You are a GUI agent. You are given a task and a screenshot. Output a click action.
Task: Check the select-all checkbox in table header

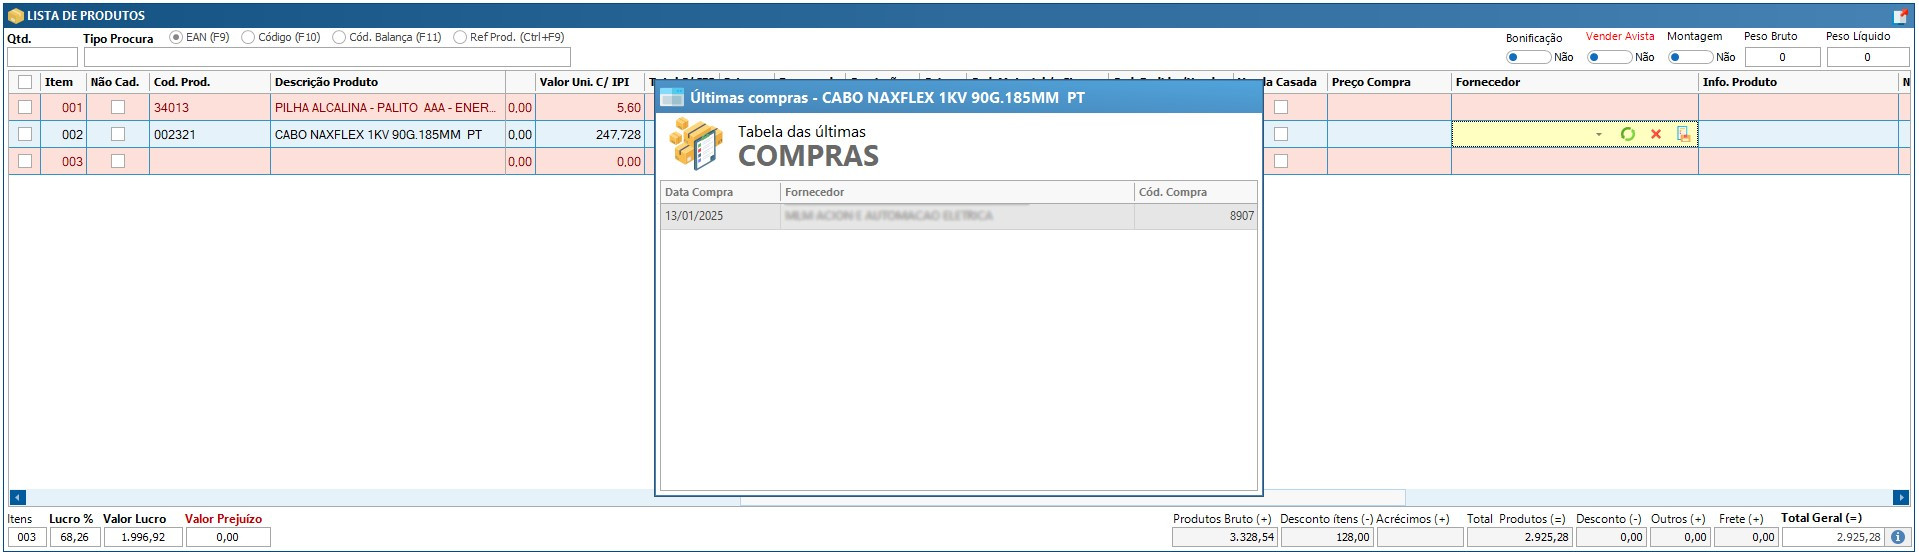25,82
